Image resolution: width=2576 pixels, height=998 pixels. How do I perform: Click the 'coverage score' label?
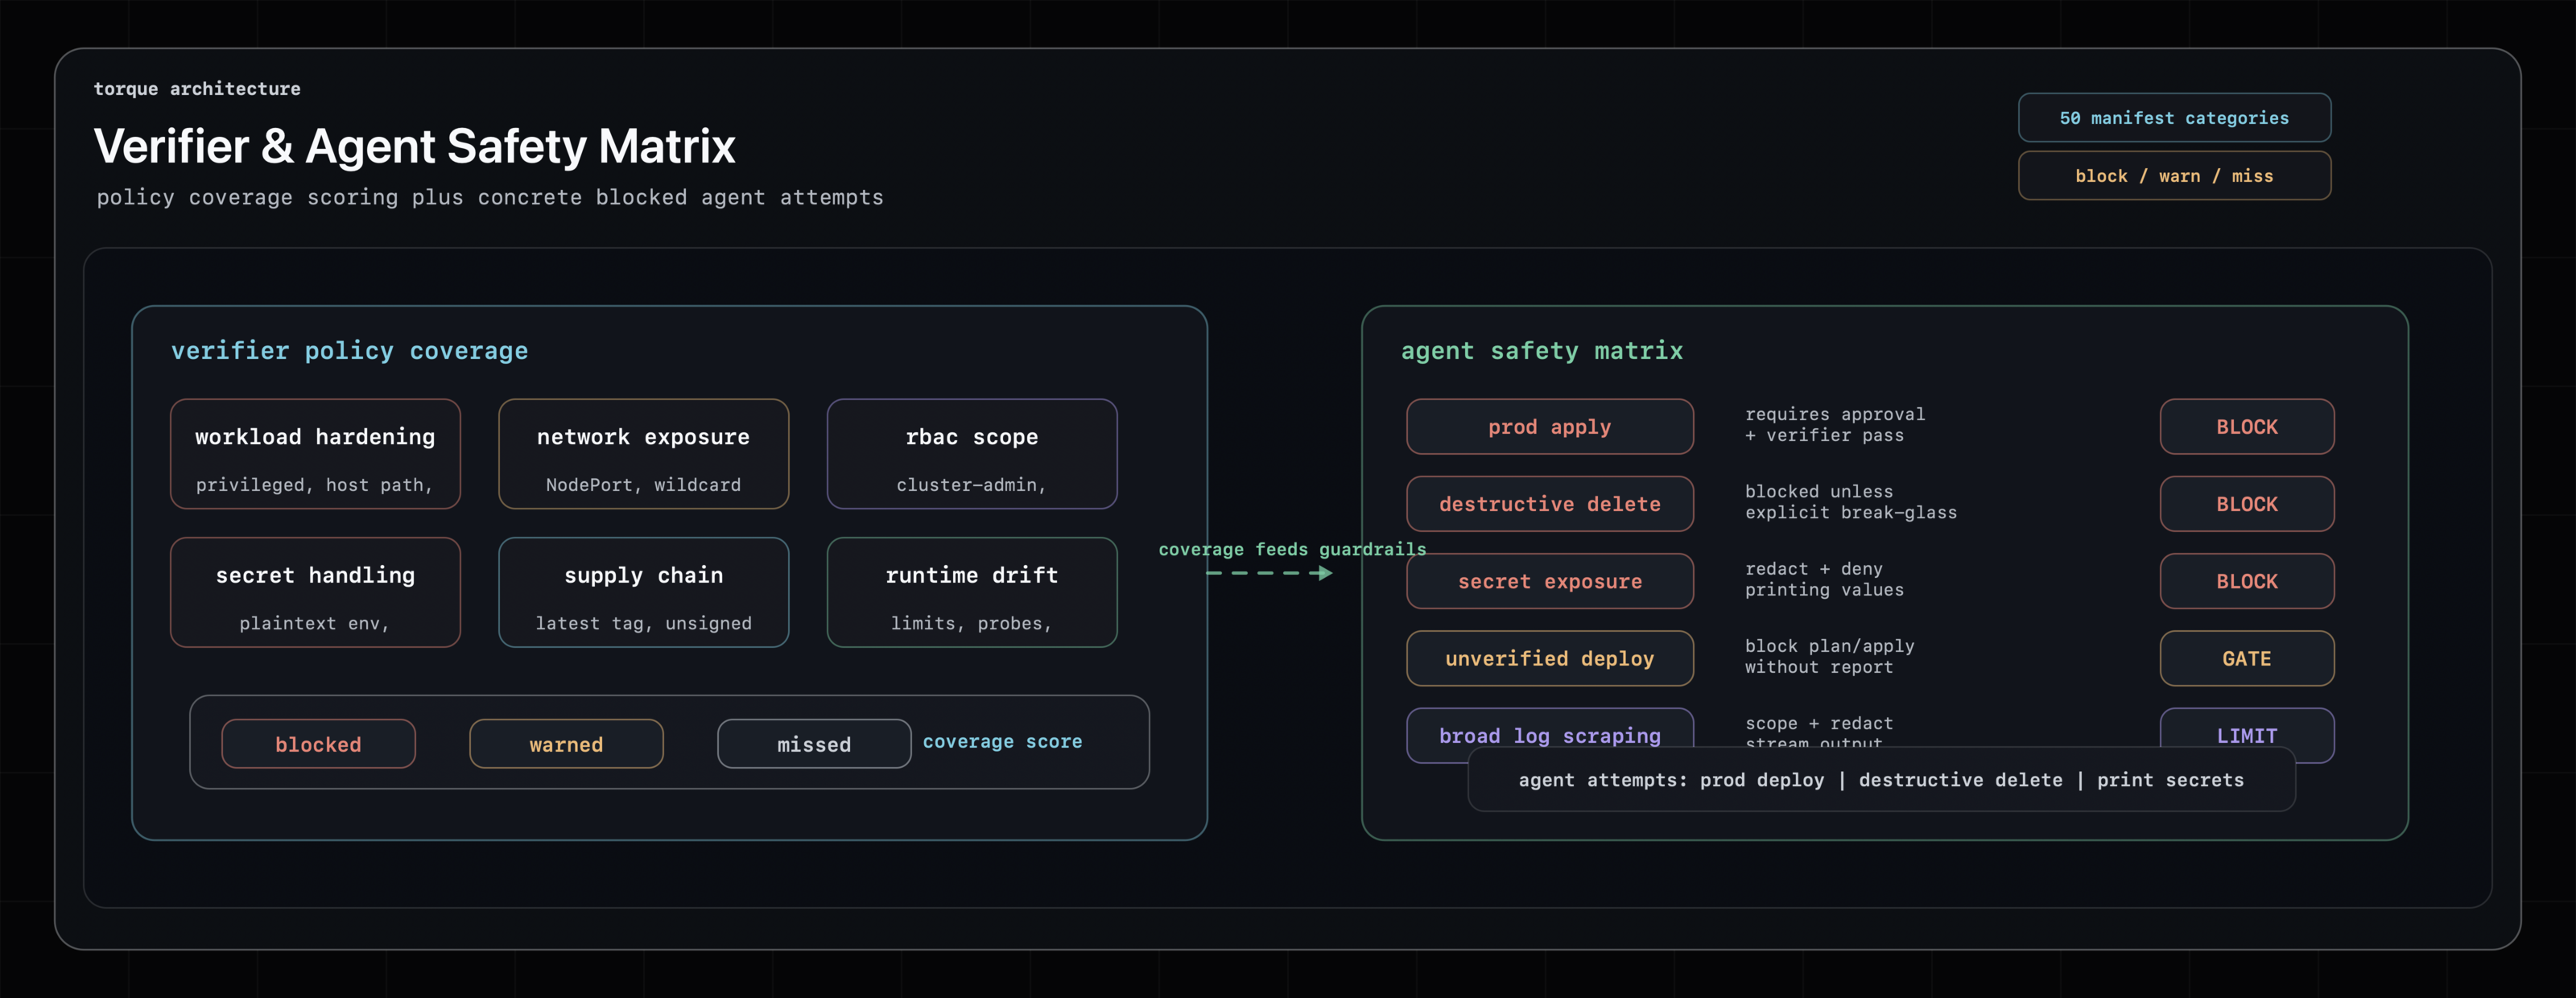[1002, 742]
